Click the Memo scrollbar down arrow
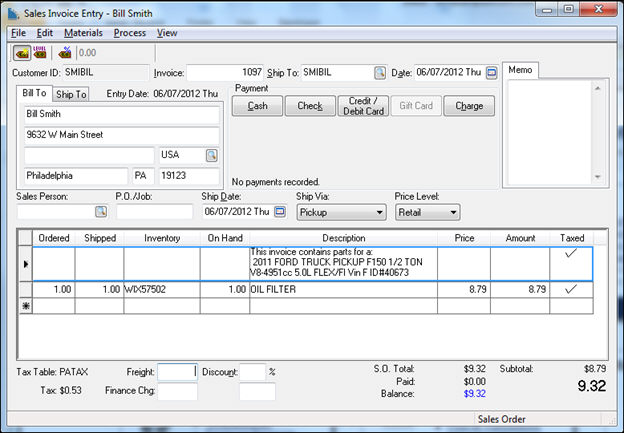Viewport: 624px width, 433px height. coord(597,177)
